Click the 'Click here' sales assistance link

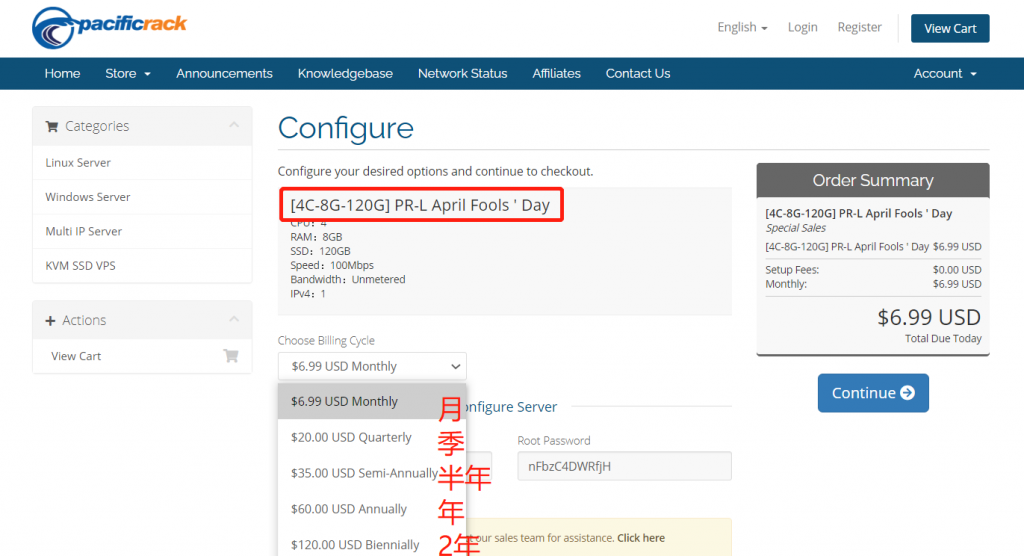pos(641,538)
